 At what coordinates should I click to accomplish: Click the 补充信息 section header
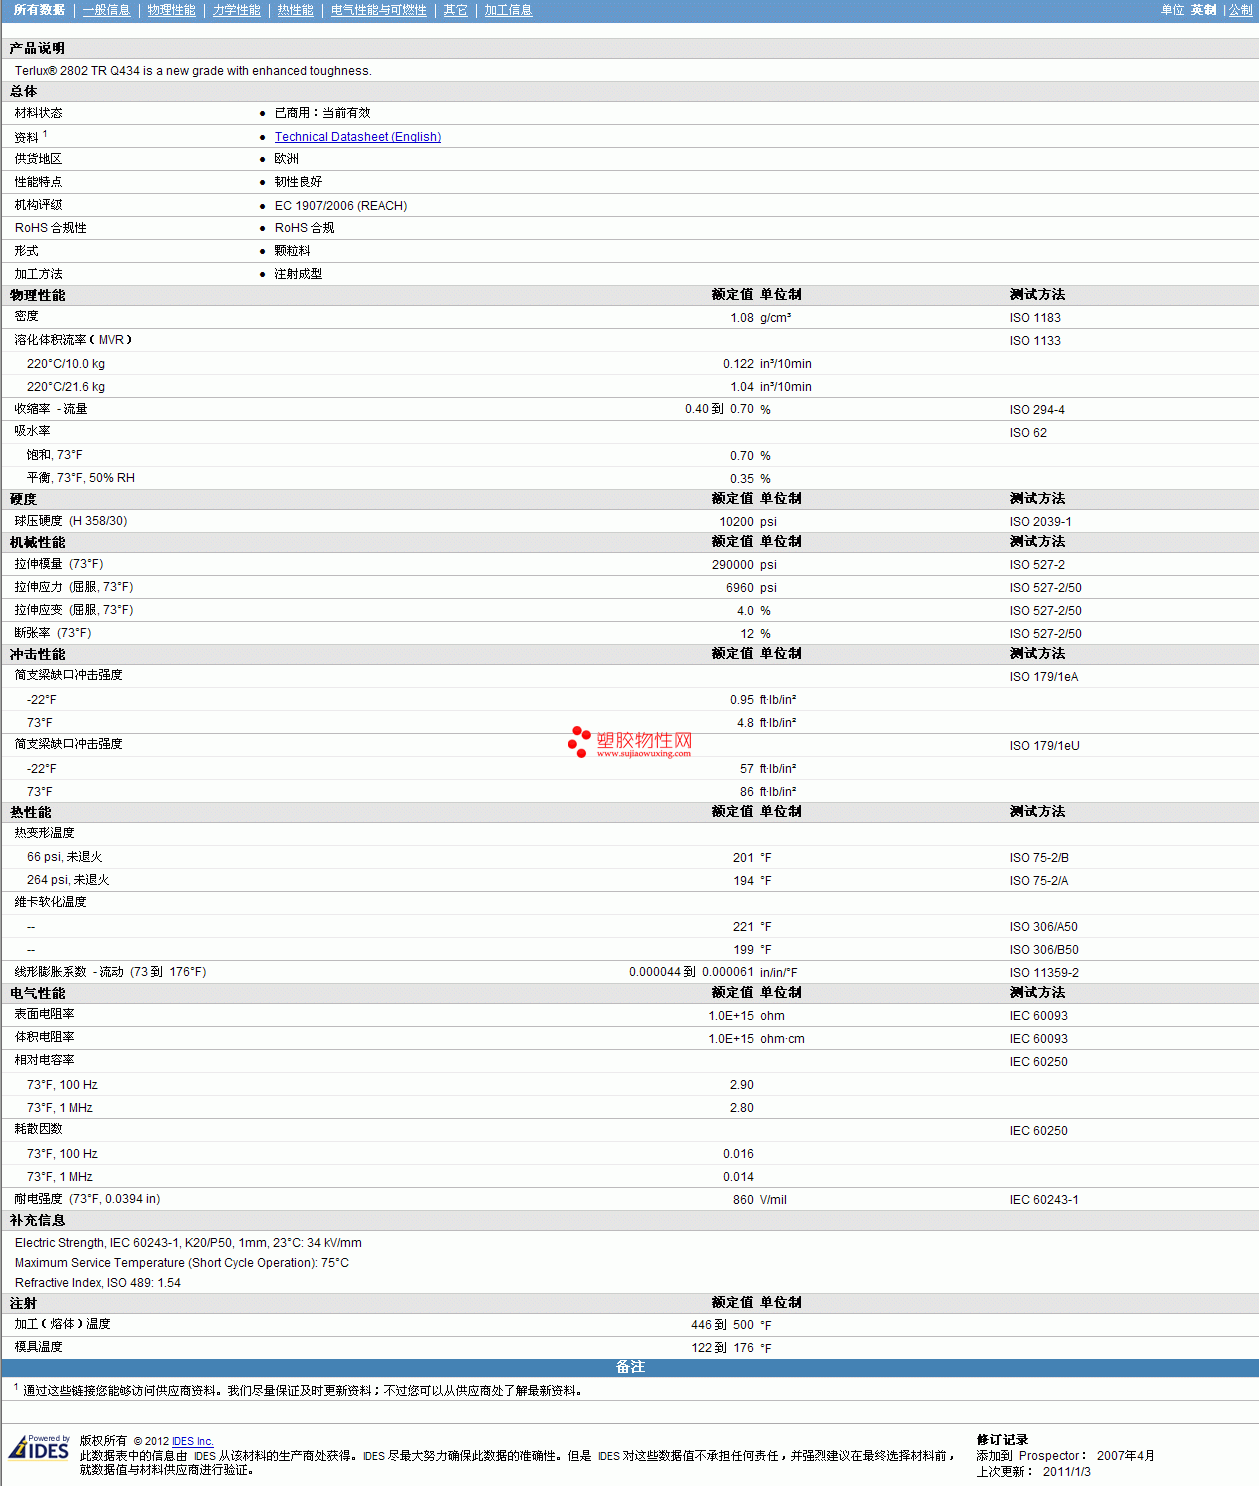(38, 1220)
